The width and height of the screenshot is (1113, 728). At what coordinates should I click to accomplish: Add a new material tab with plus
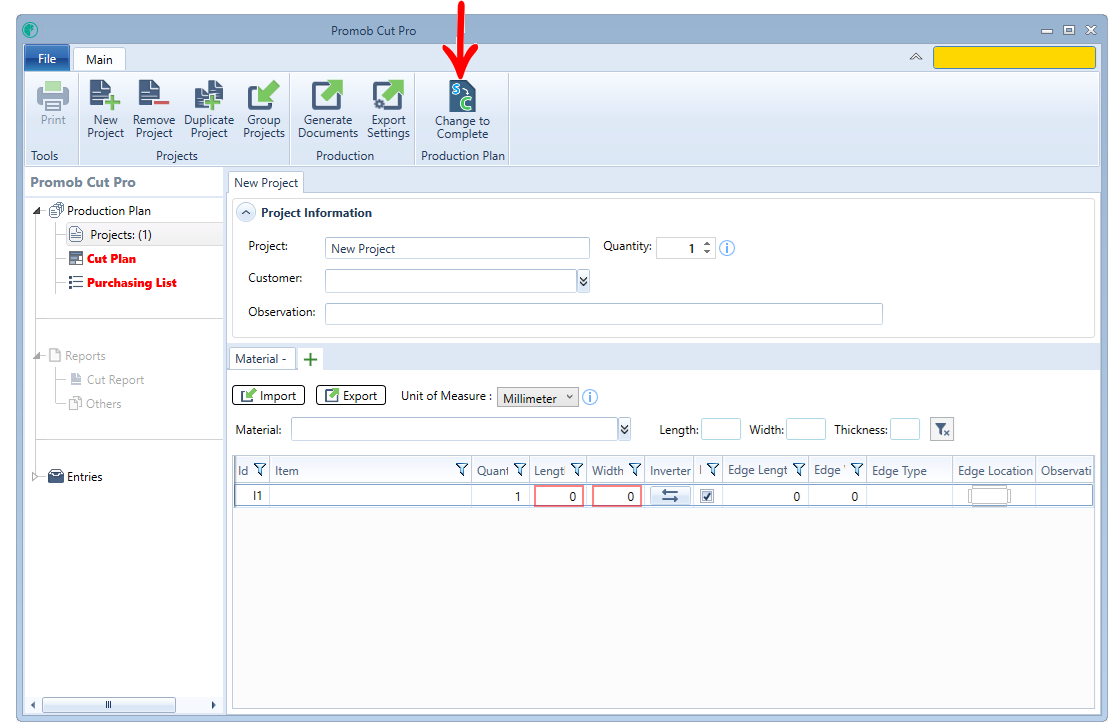310,360
